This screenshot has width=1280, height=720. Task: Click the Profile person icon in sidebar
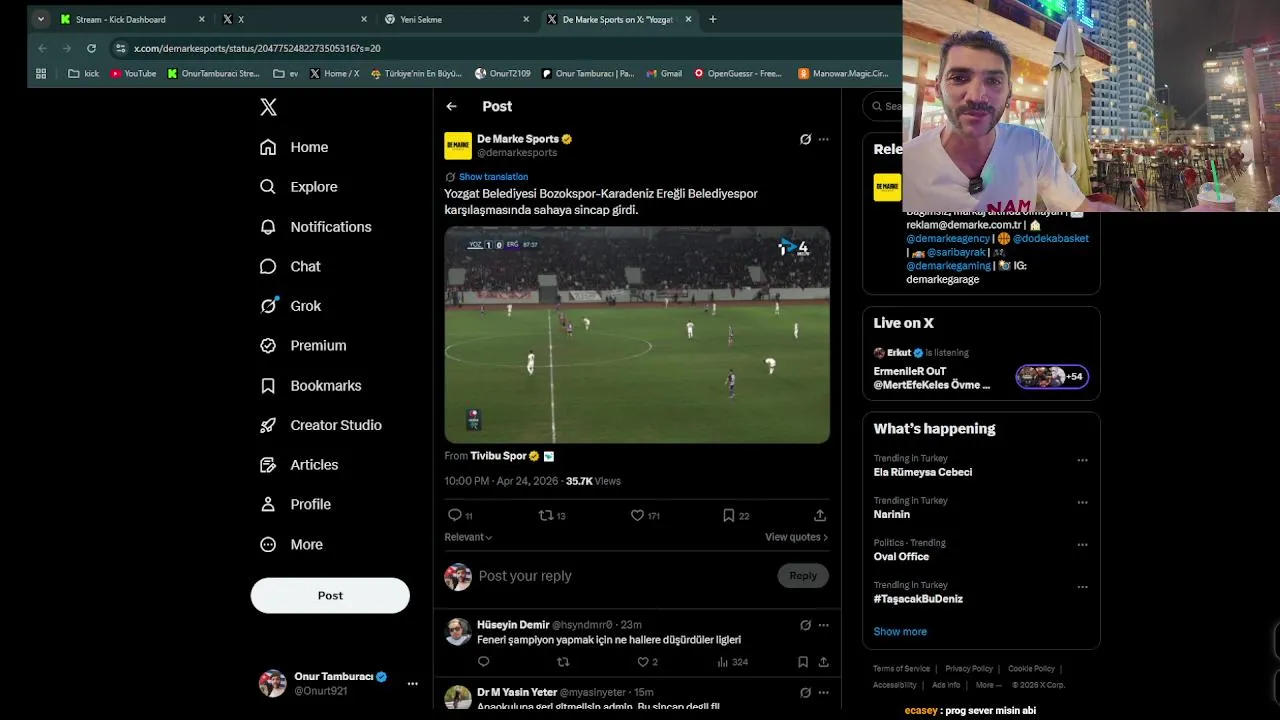tap(268, 504)
